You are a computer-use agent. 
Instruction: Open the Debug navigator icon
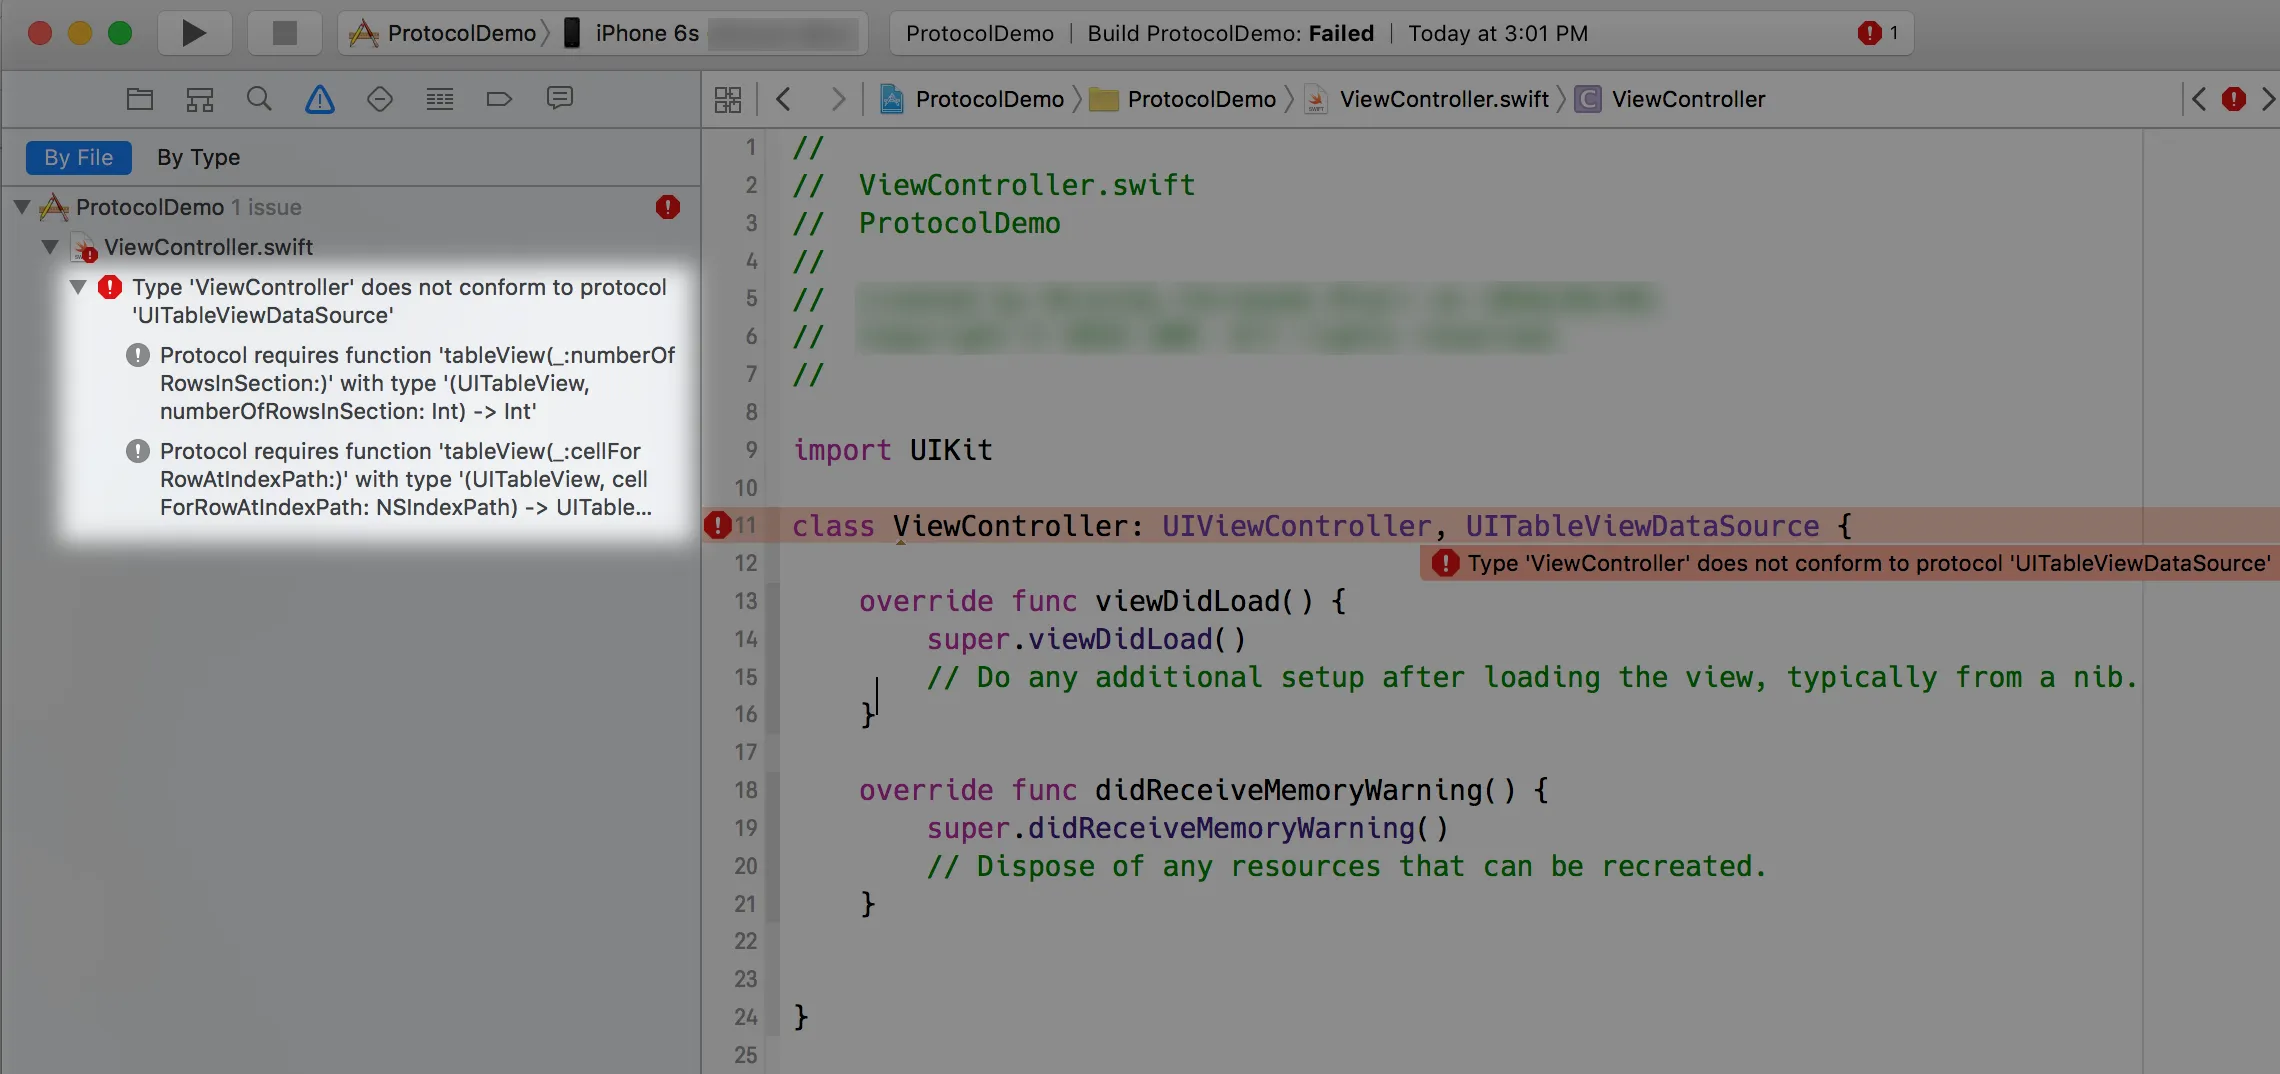440,99
